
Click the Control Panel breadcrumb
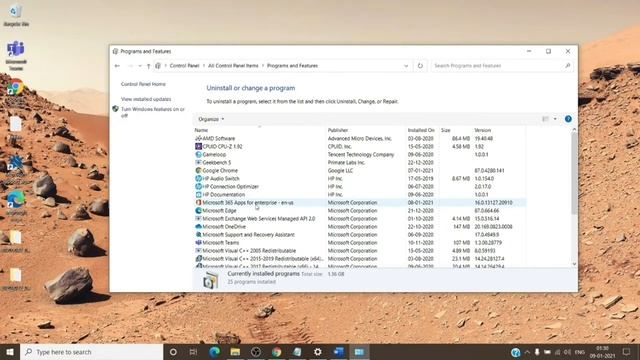[184, 66]
